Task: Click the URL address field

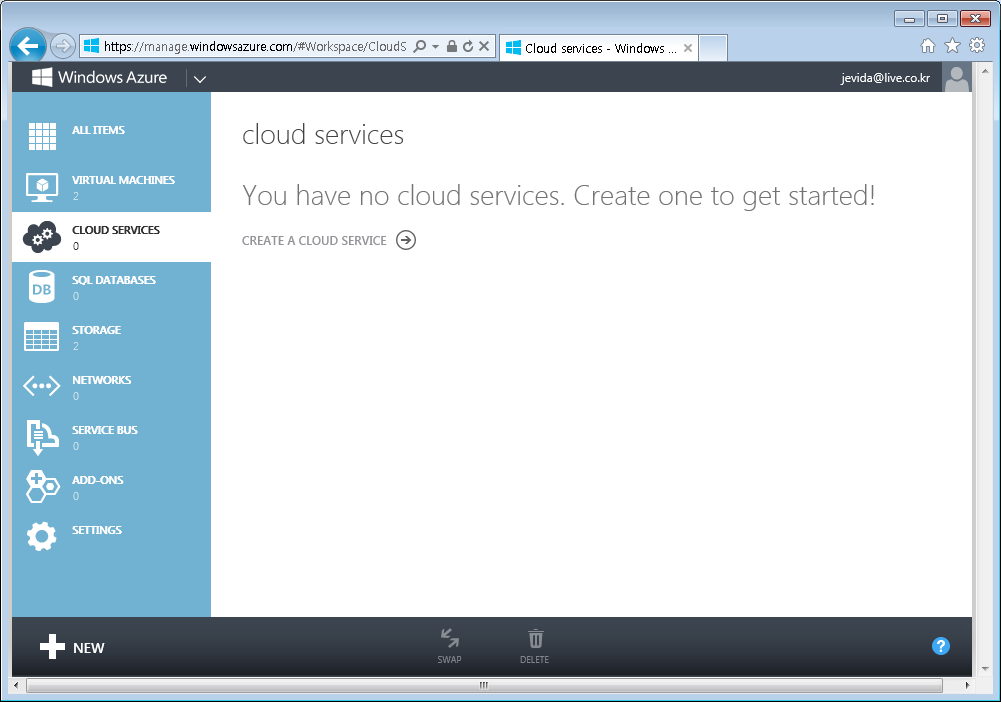Action: coord(255,47)
